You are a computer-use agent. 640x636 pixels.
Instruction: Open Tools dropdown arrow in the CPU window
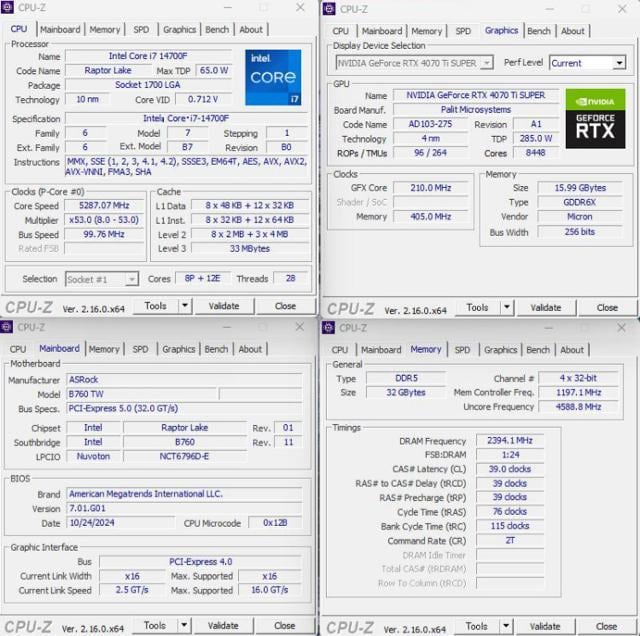click(x=185, y=306)
